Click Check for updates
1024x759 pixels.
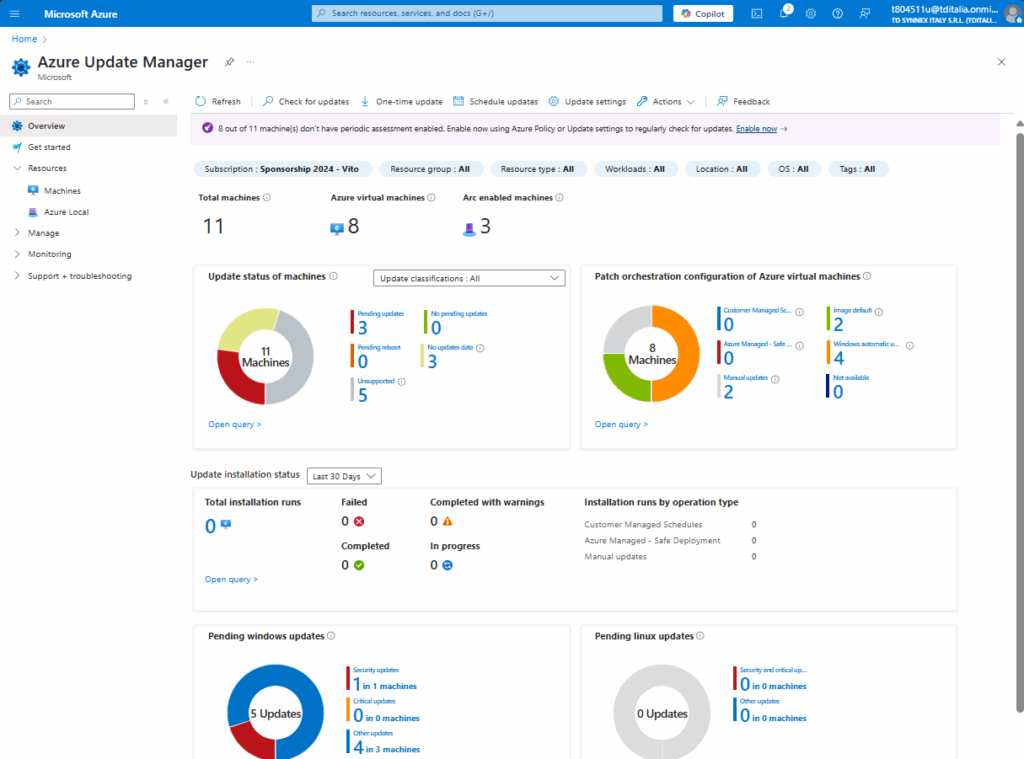pos(306,101)
